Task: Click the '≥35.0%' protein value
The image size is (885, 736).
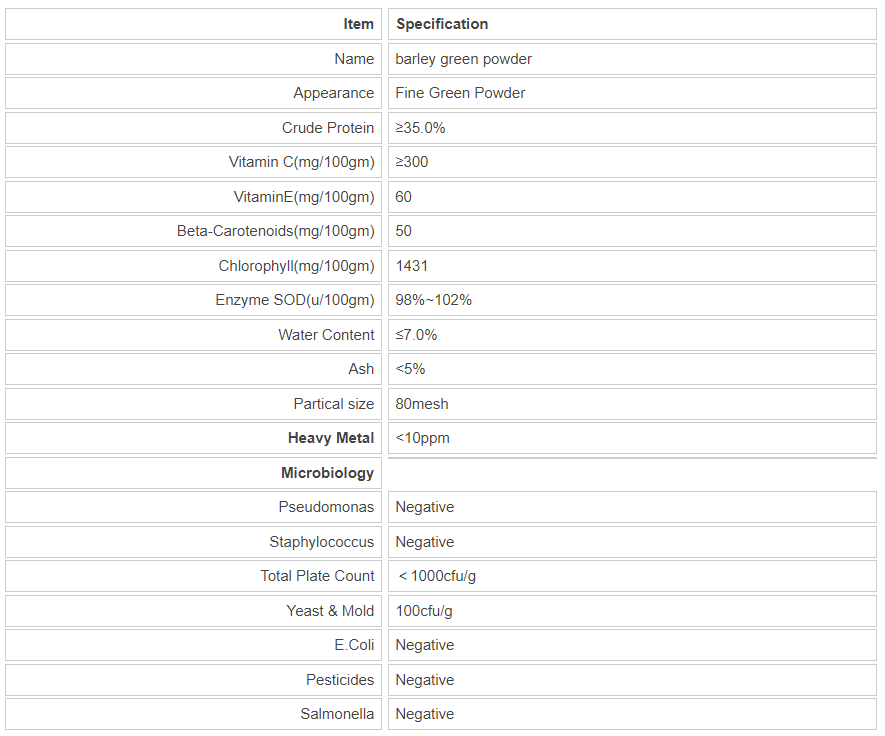Action: pos(420,128)
